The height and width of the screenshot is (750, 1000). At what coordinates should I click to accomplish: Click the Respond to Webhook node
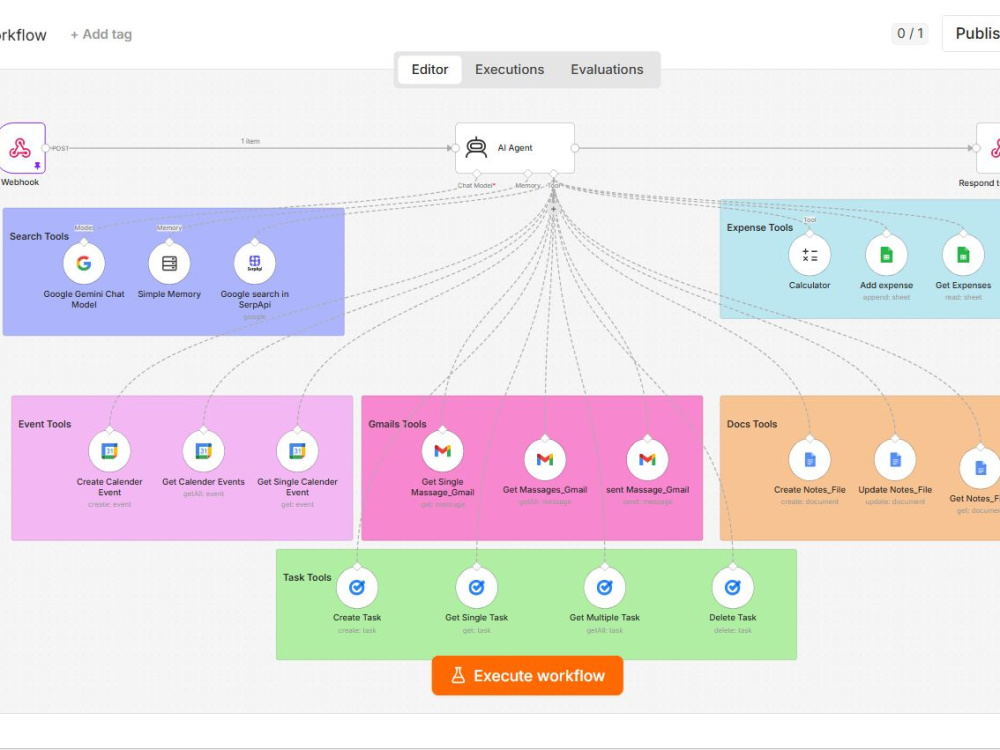tap(989, 148)
